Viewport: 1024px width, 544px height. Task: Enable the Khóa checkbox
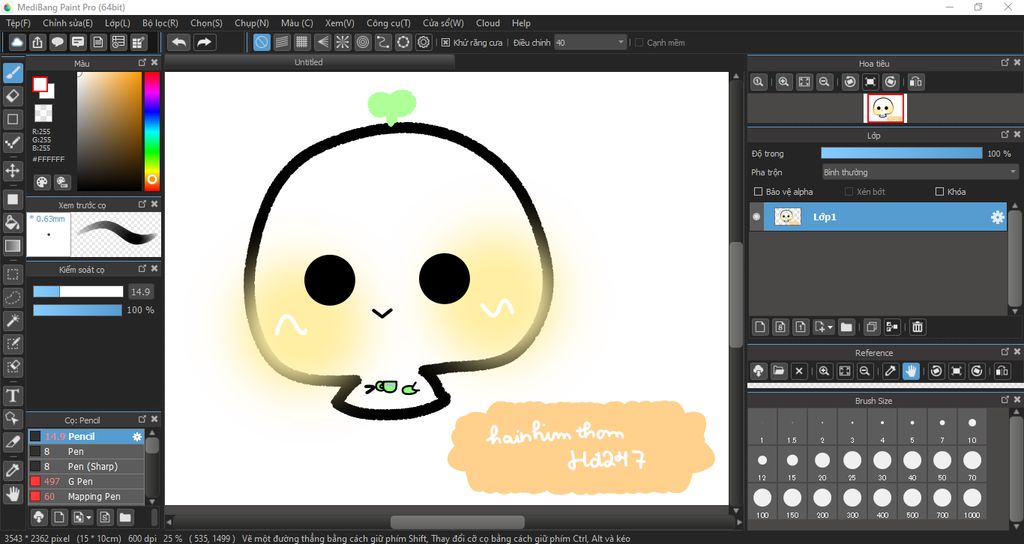tap(939, 192)
